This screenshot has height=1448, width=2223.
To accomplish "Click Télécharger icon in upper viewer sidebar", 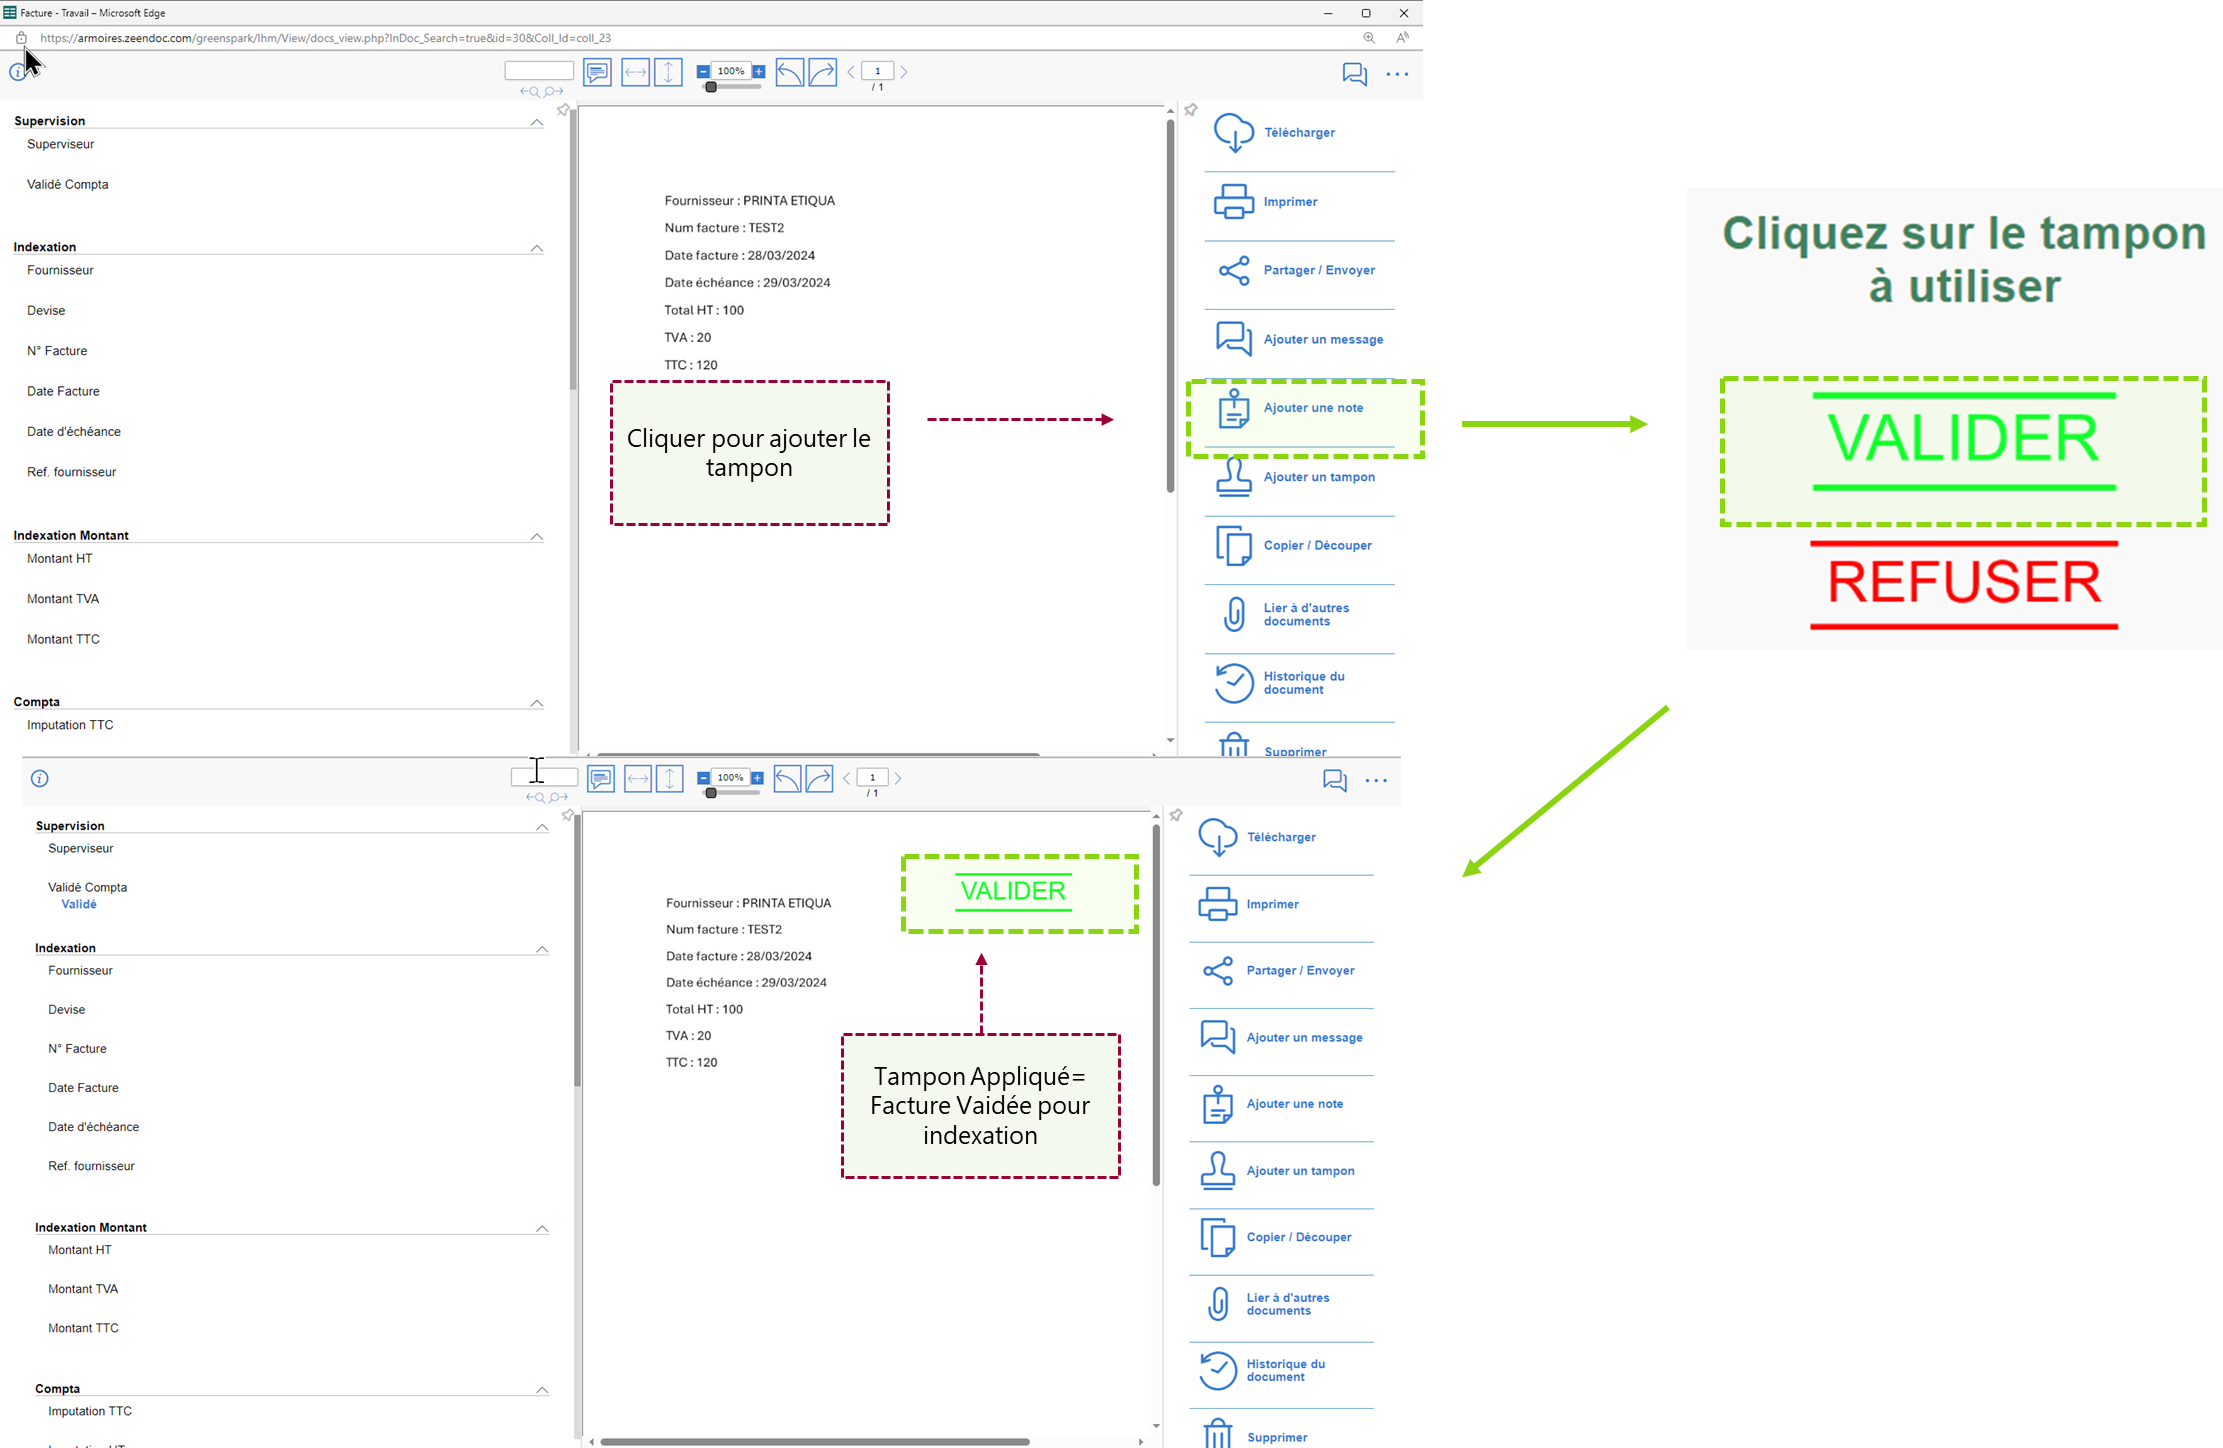I will point(1234,133).
